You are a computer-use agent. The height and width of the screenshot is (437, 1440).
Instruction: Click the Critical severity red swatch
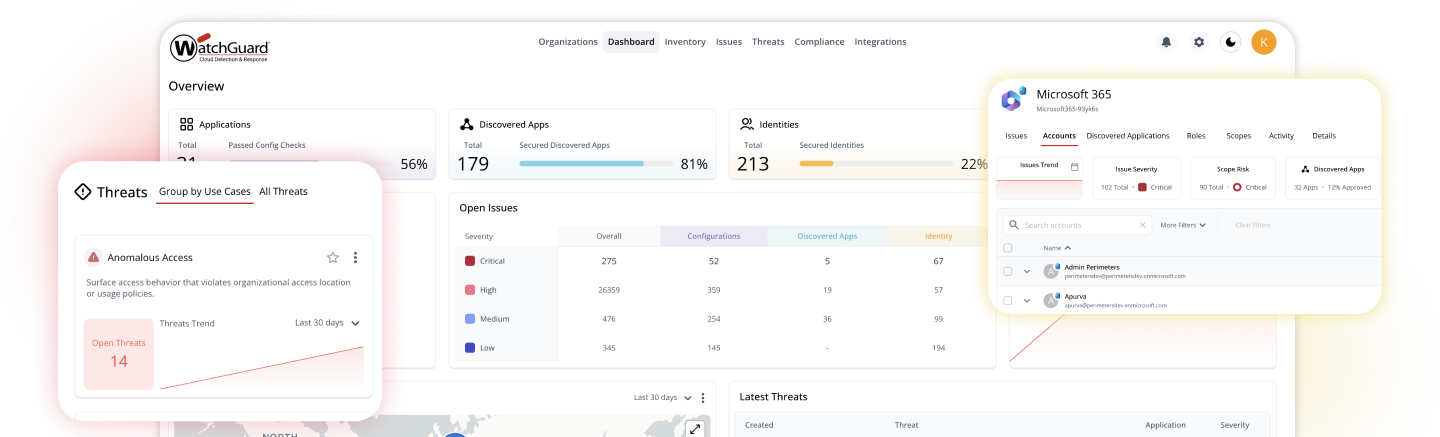coord(470,261)
